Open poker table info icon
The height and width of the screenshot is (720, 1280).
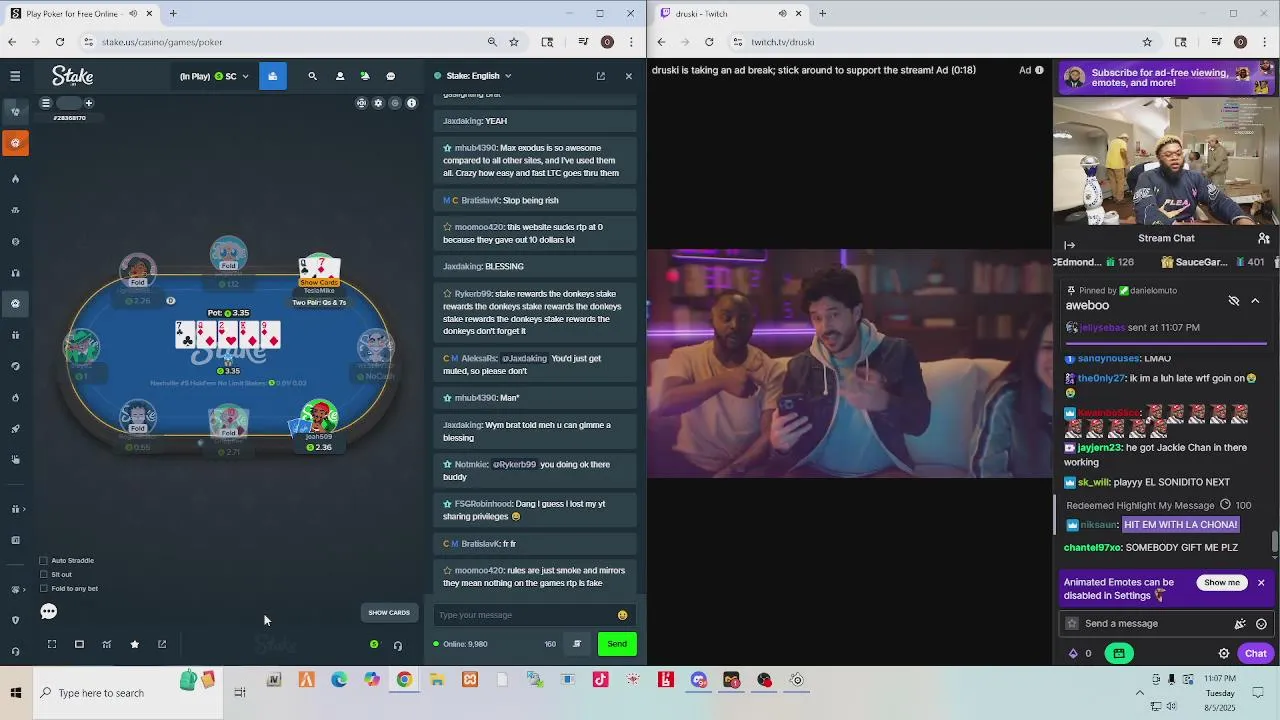click(411, 103)
